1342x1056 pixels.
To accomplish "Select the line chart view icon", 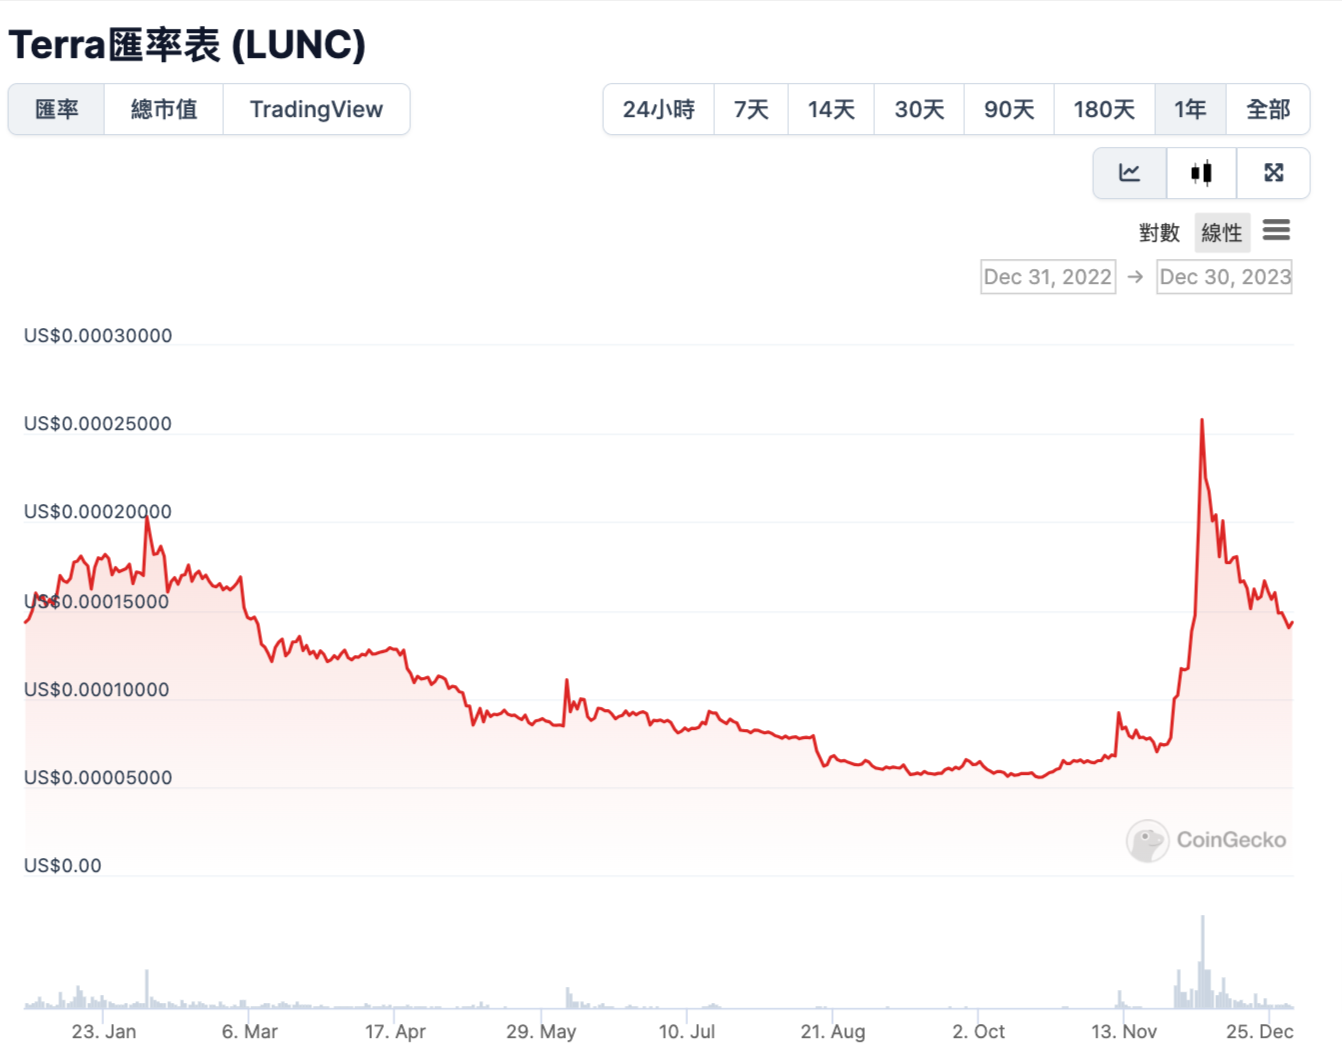I will (1129, 173).
